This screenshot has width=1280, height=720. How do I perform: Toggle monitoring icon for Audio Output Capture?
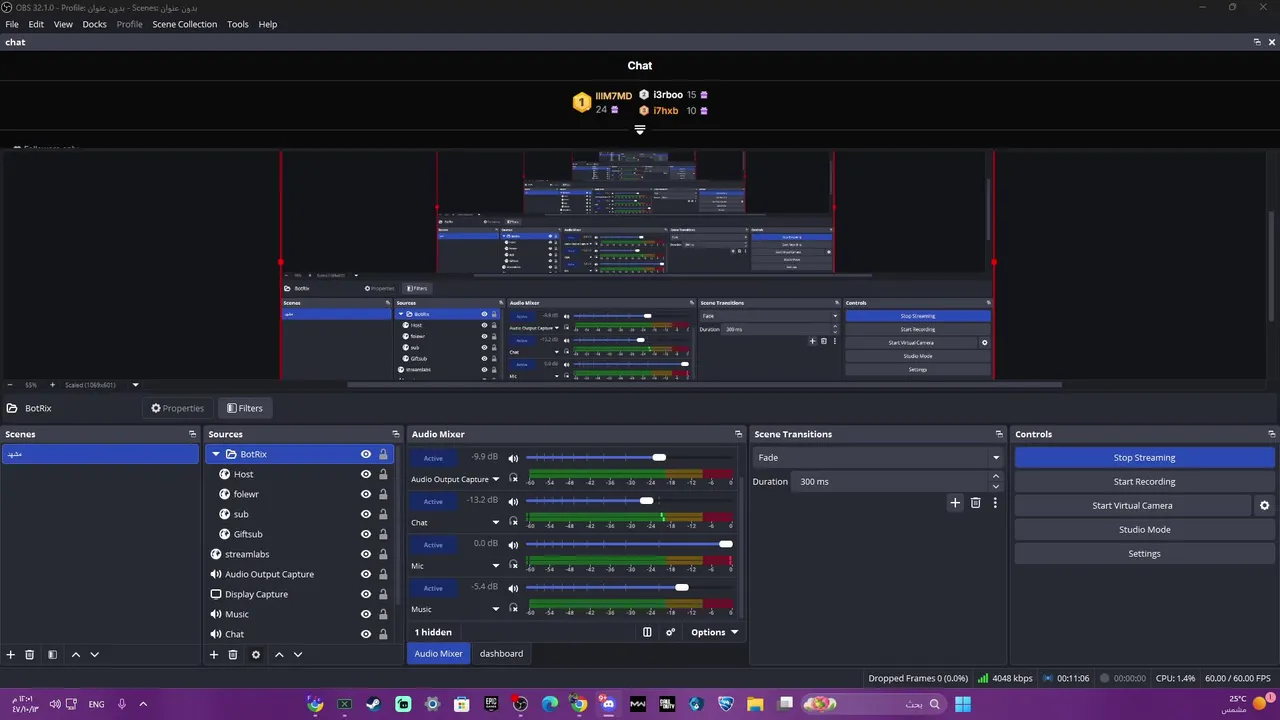click(513, 479)
